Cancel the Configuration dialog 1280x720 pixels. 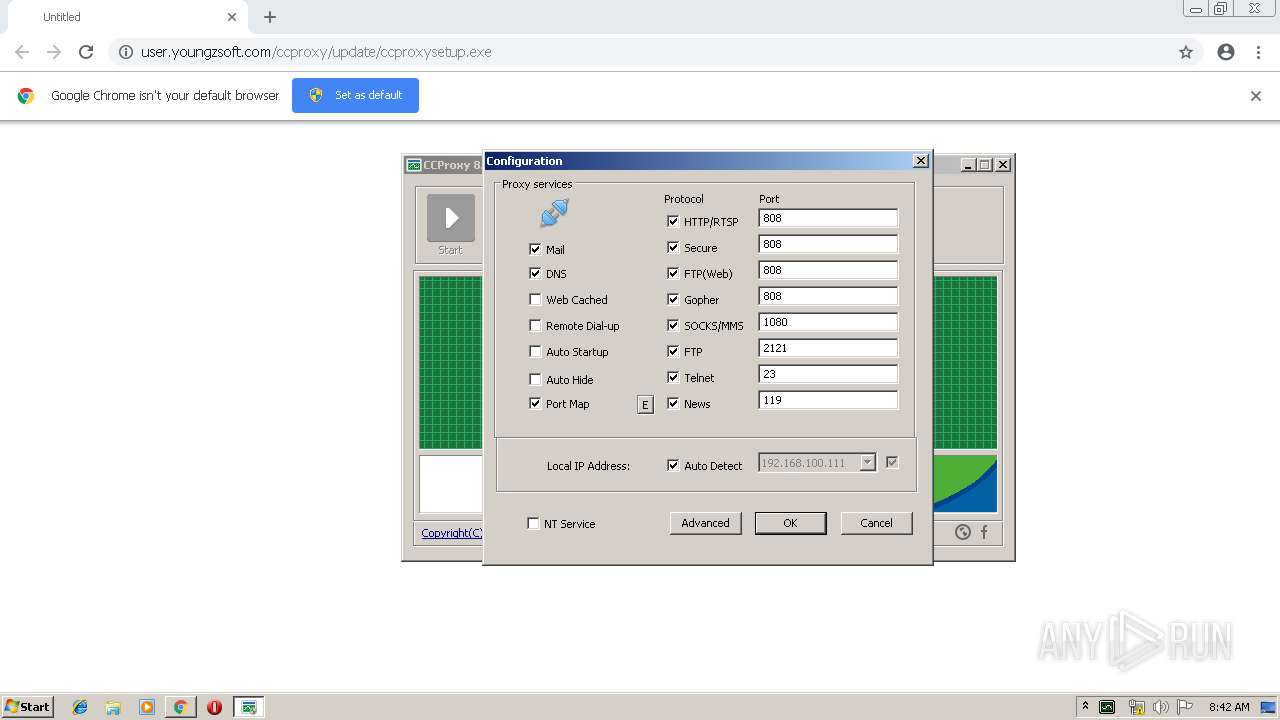(x=876, y=523)
